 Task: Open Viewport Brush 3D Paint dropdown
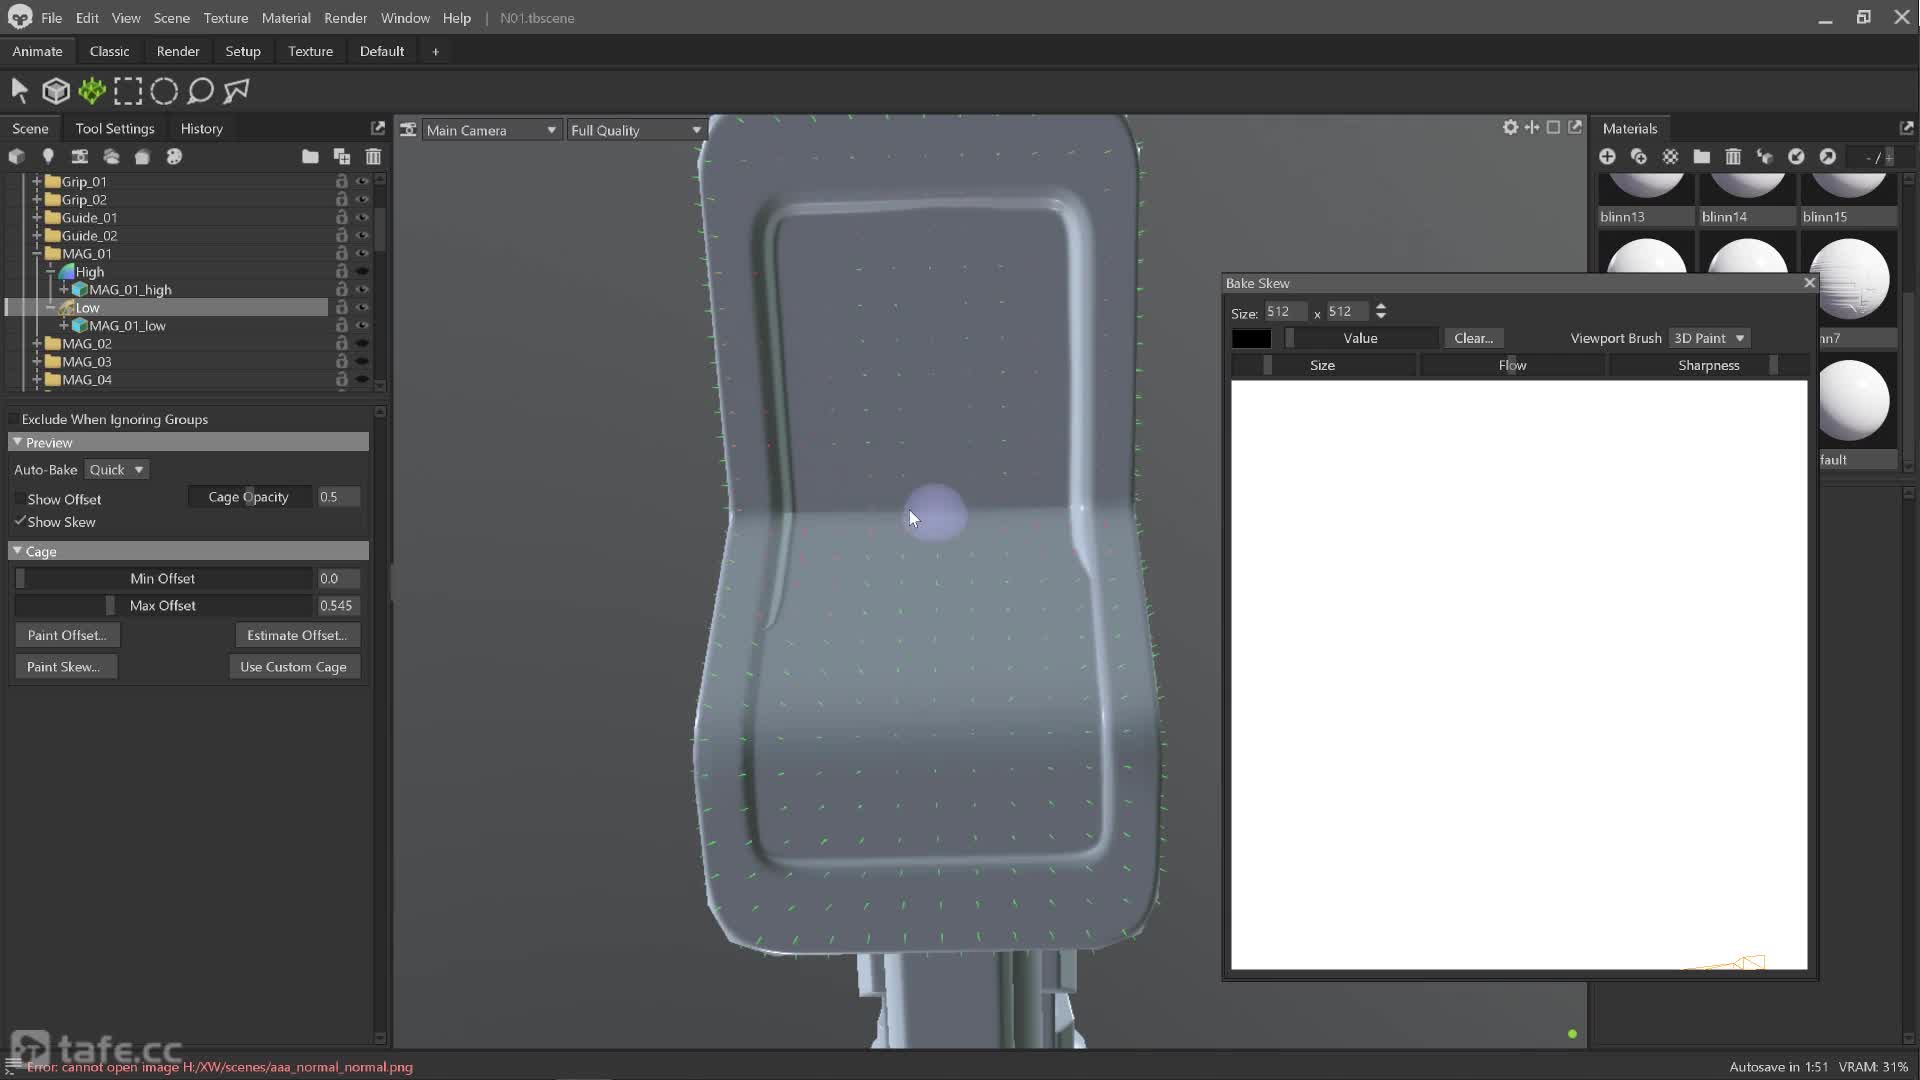pyautogui.click(x=1709, y=338)
